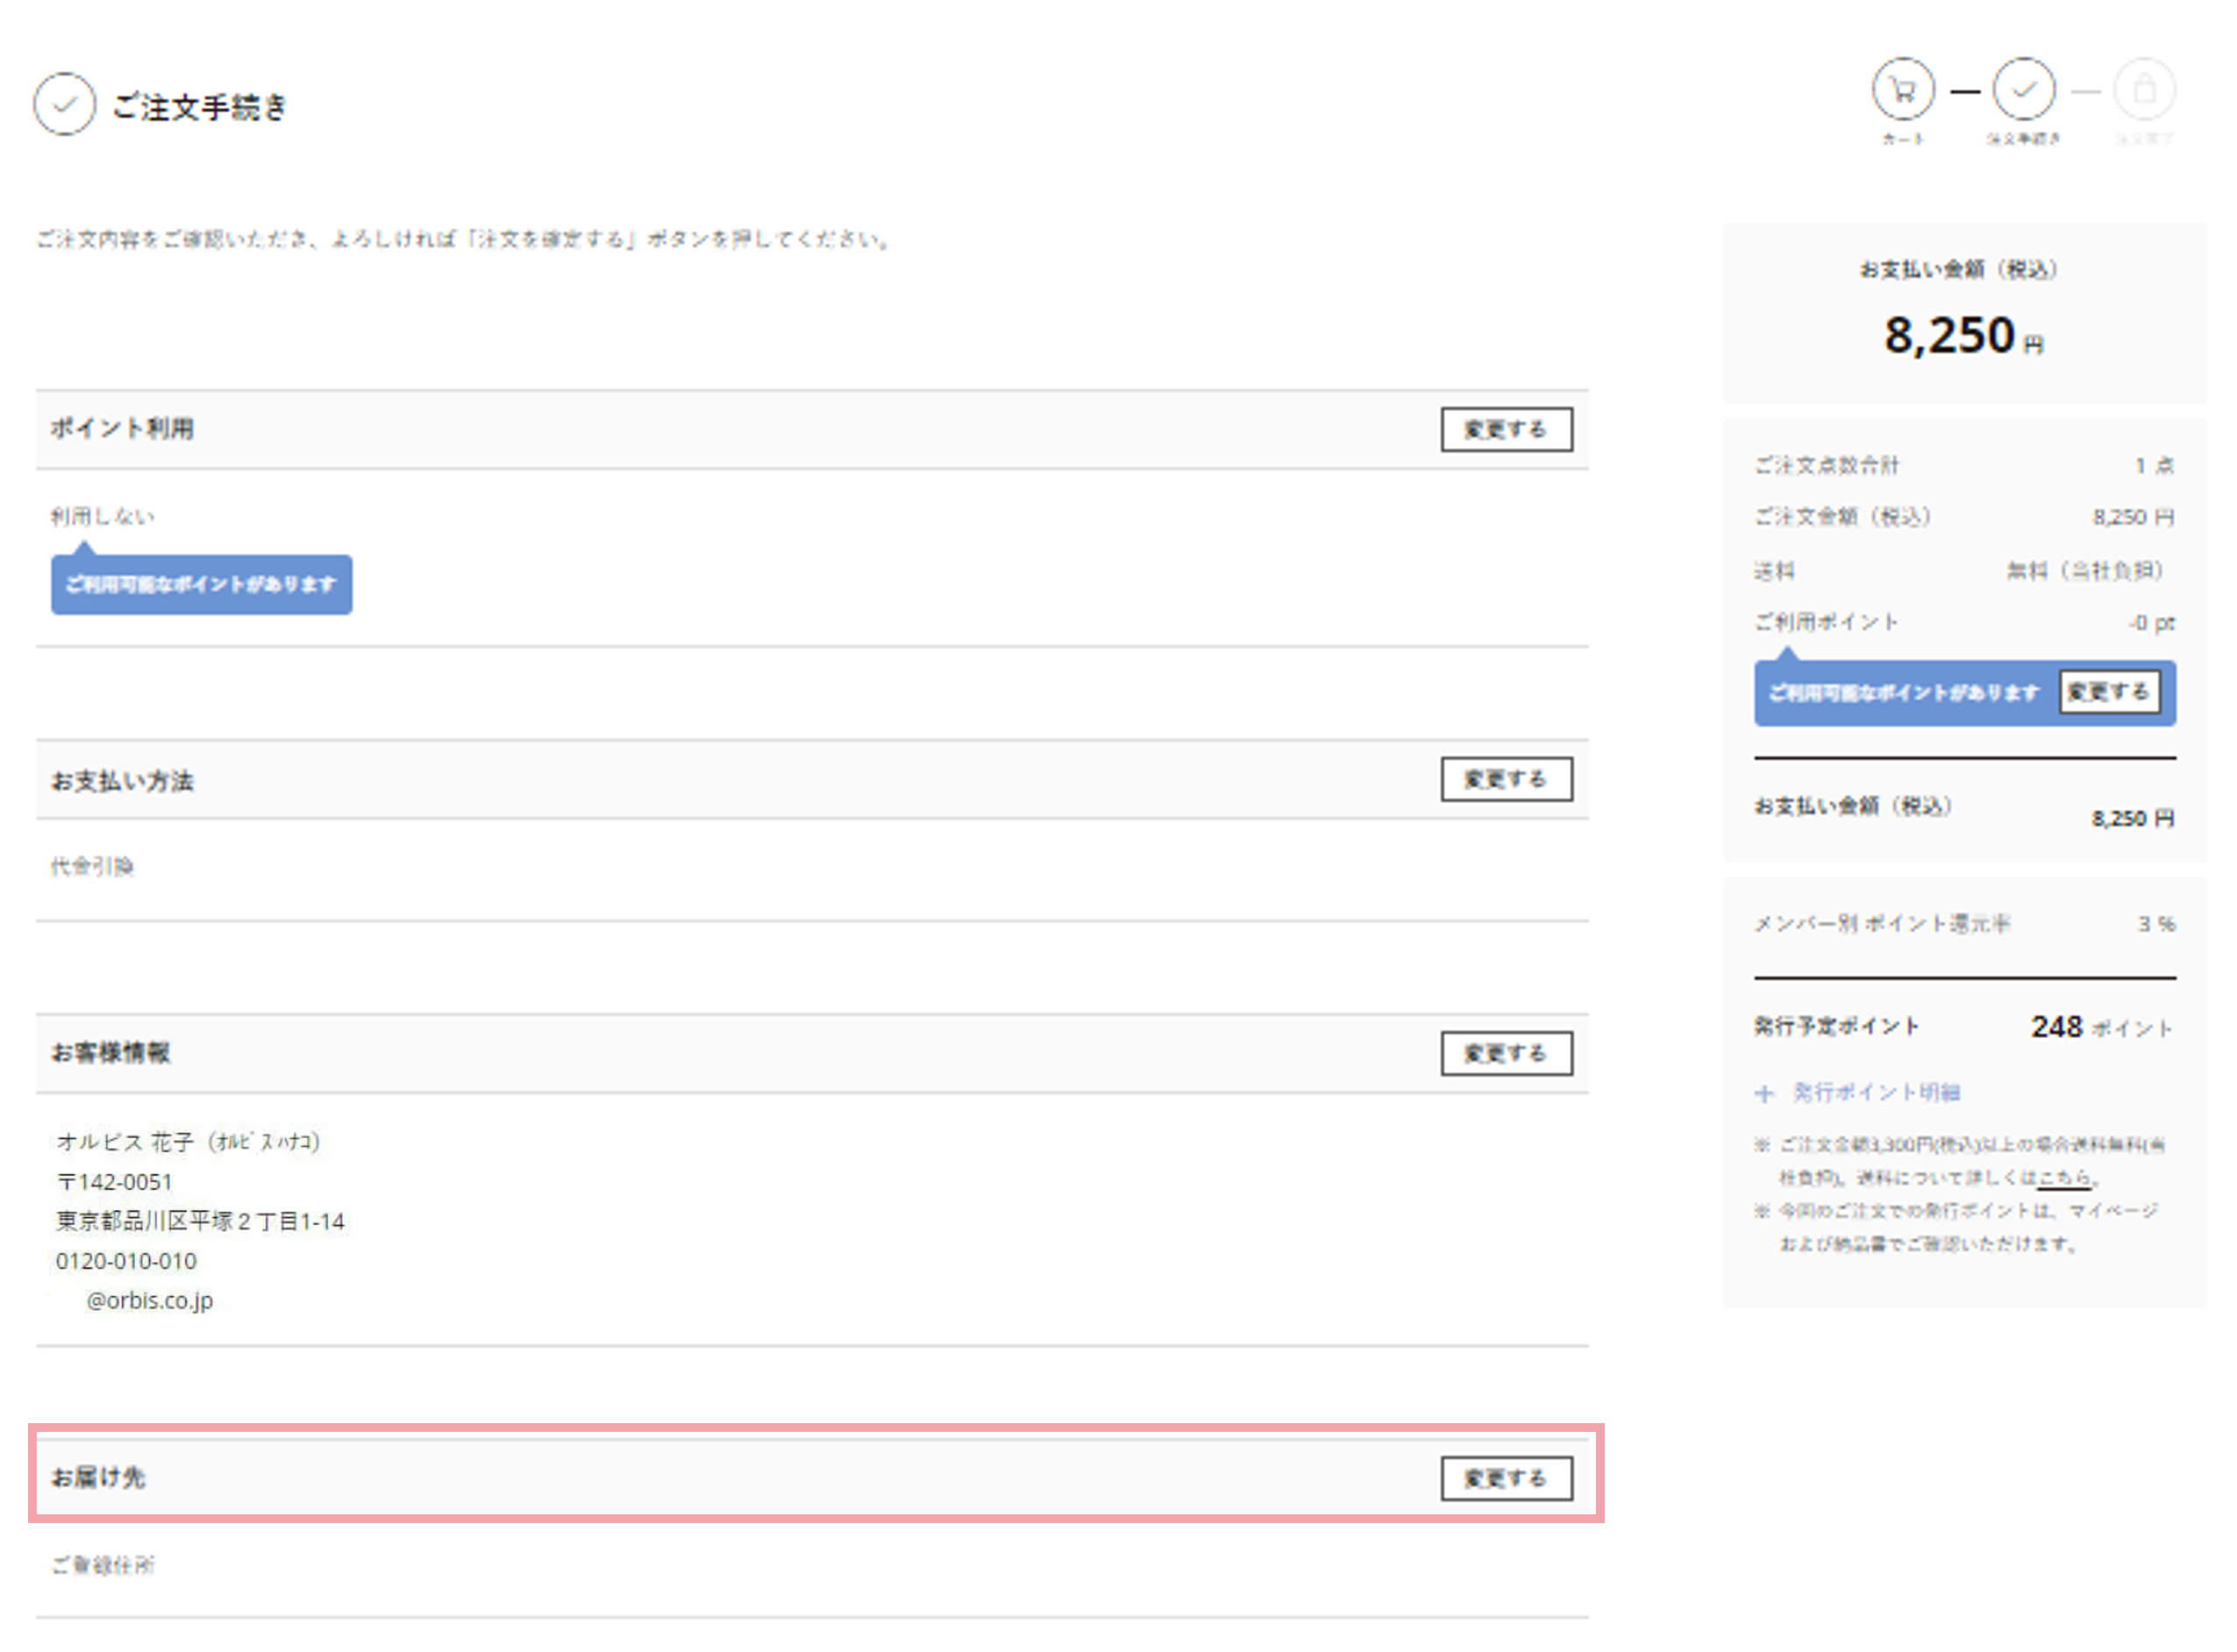Click the 0120-010-010 phone number
This screenshot has height=1652, width=2237.
pos(126,1262)
